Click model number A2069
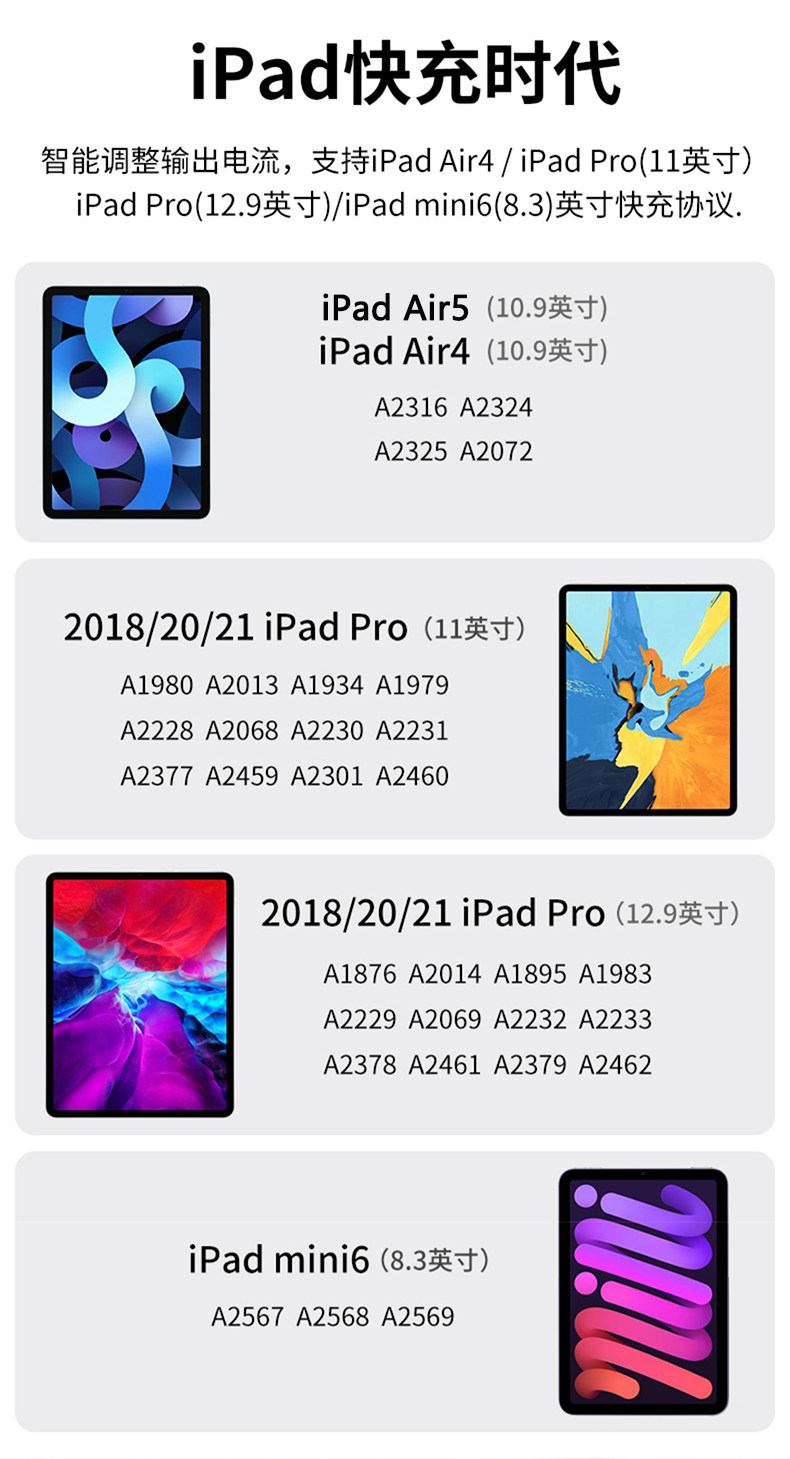The image size is (790, 1459). tap(445, 1019)
